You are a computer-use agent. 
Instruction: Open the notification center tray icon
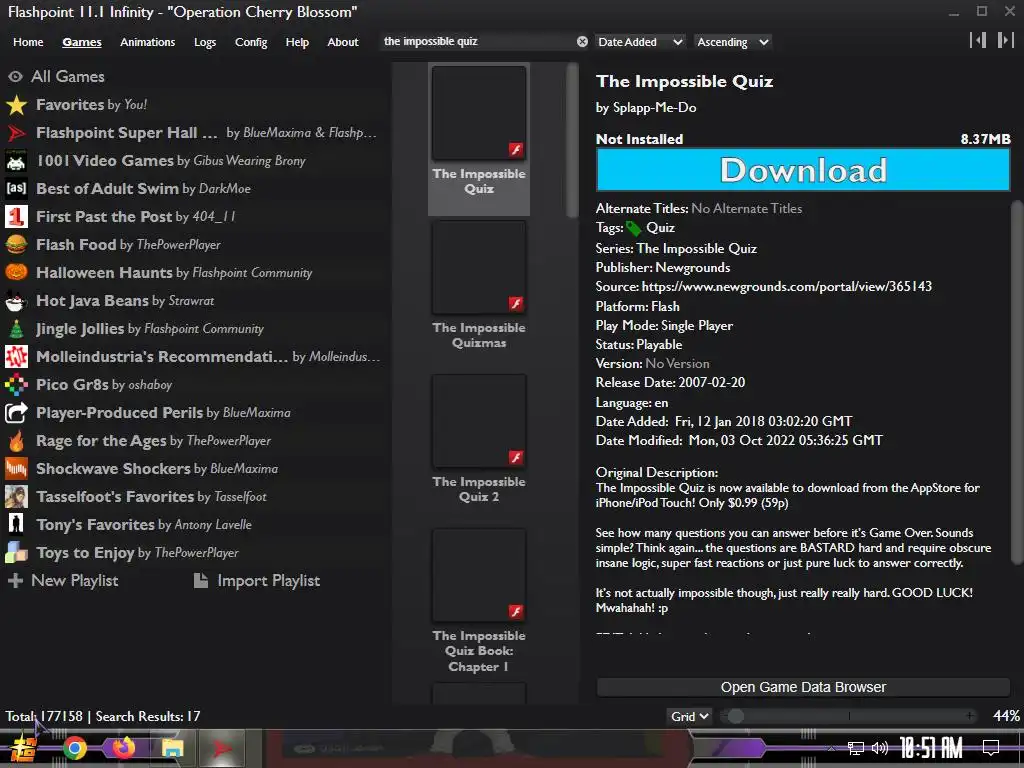tap(991, 748)
